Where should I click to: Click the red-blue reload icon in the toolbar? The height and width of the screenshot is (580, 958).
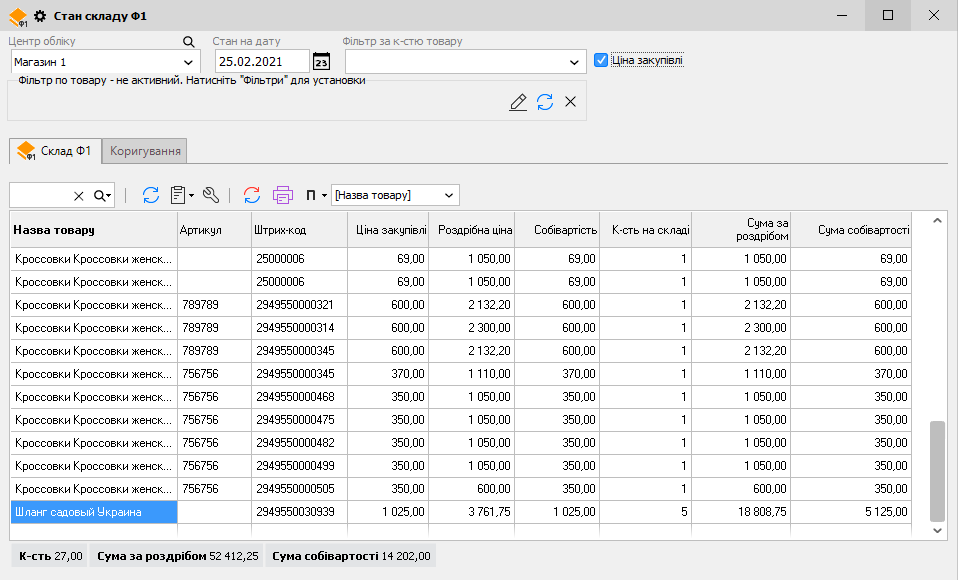click(x=252, y=195)
